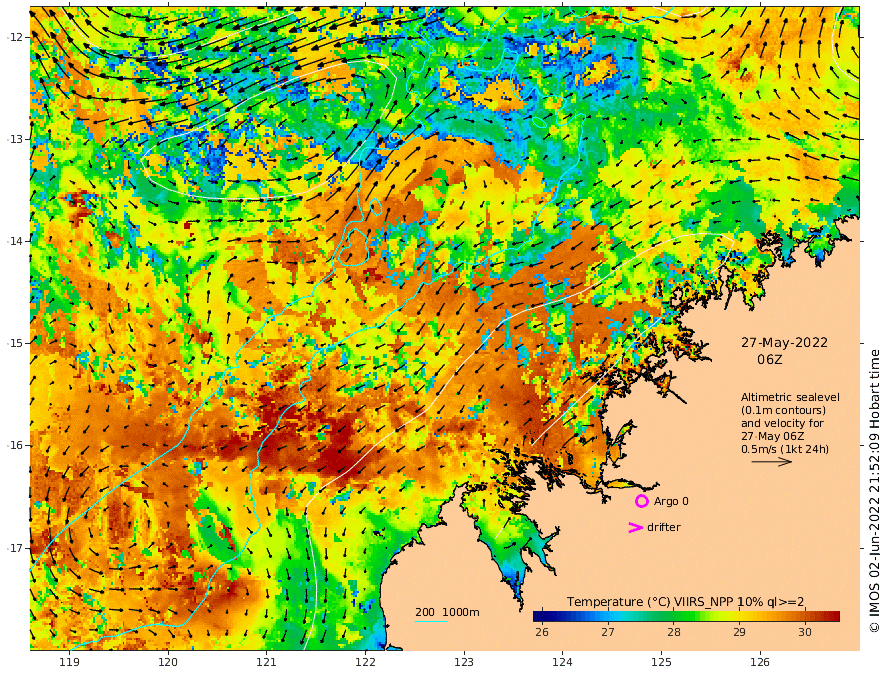Click color bar tick label 29
Viewport: 880px width, 680px height.
click(739, 632)
